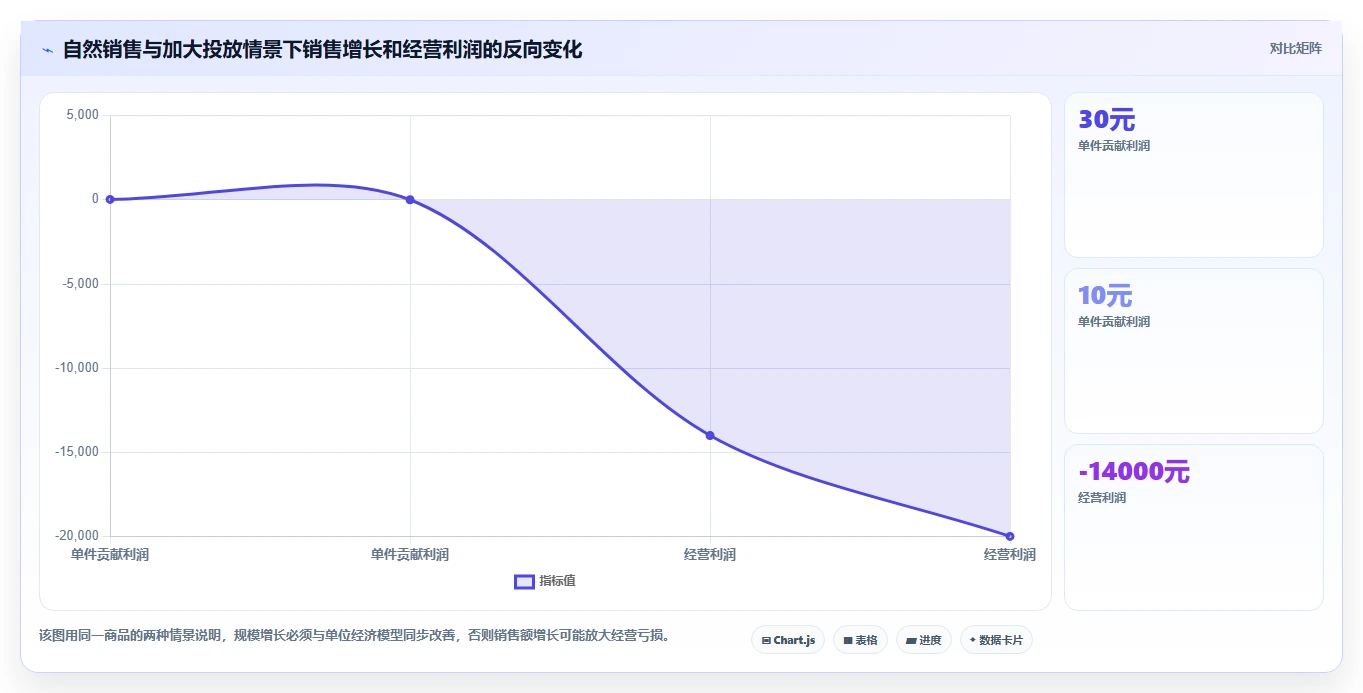The width and height of the screenshot is (1363, 693).
Task: Open the 30元 stat card
Action: (x=1194, y=175)
